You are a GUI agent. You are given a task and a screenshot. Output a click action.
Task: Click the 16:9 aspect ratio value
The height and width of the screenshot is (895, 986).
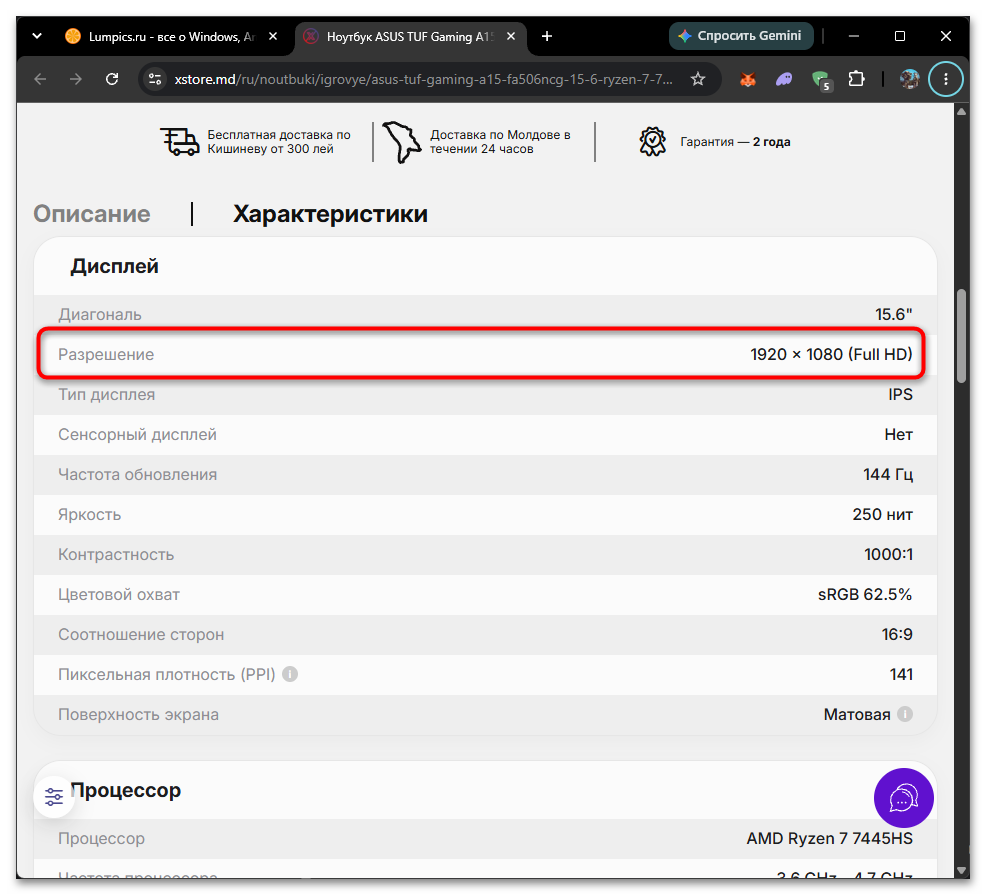(897, 635)
